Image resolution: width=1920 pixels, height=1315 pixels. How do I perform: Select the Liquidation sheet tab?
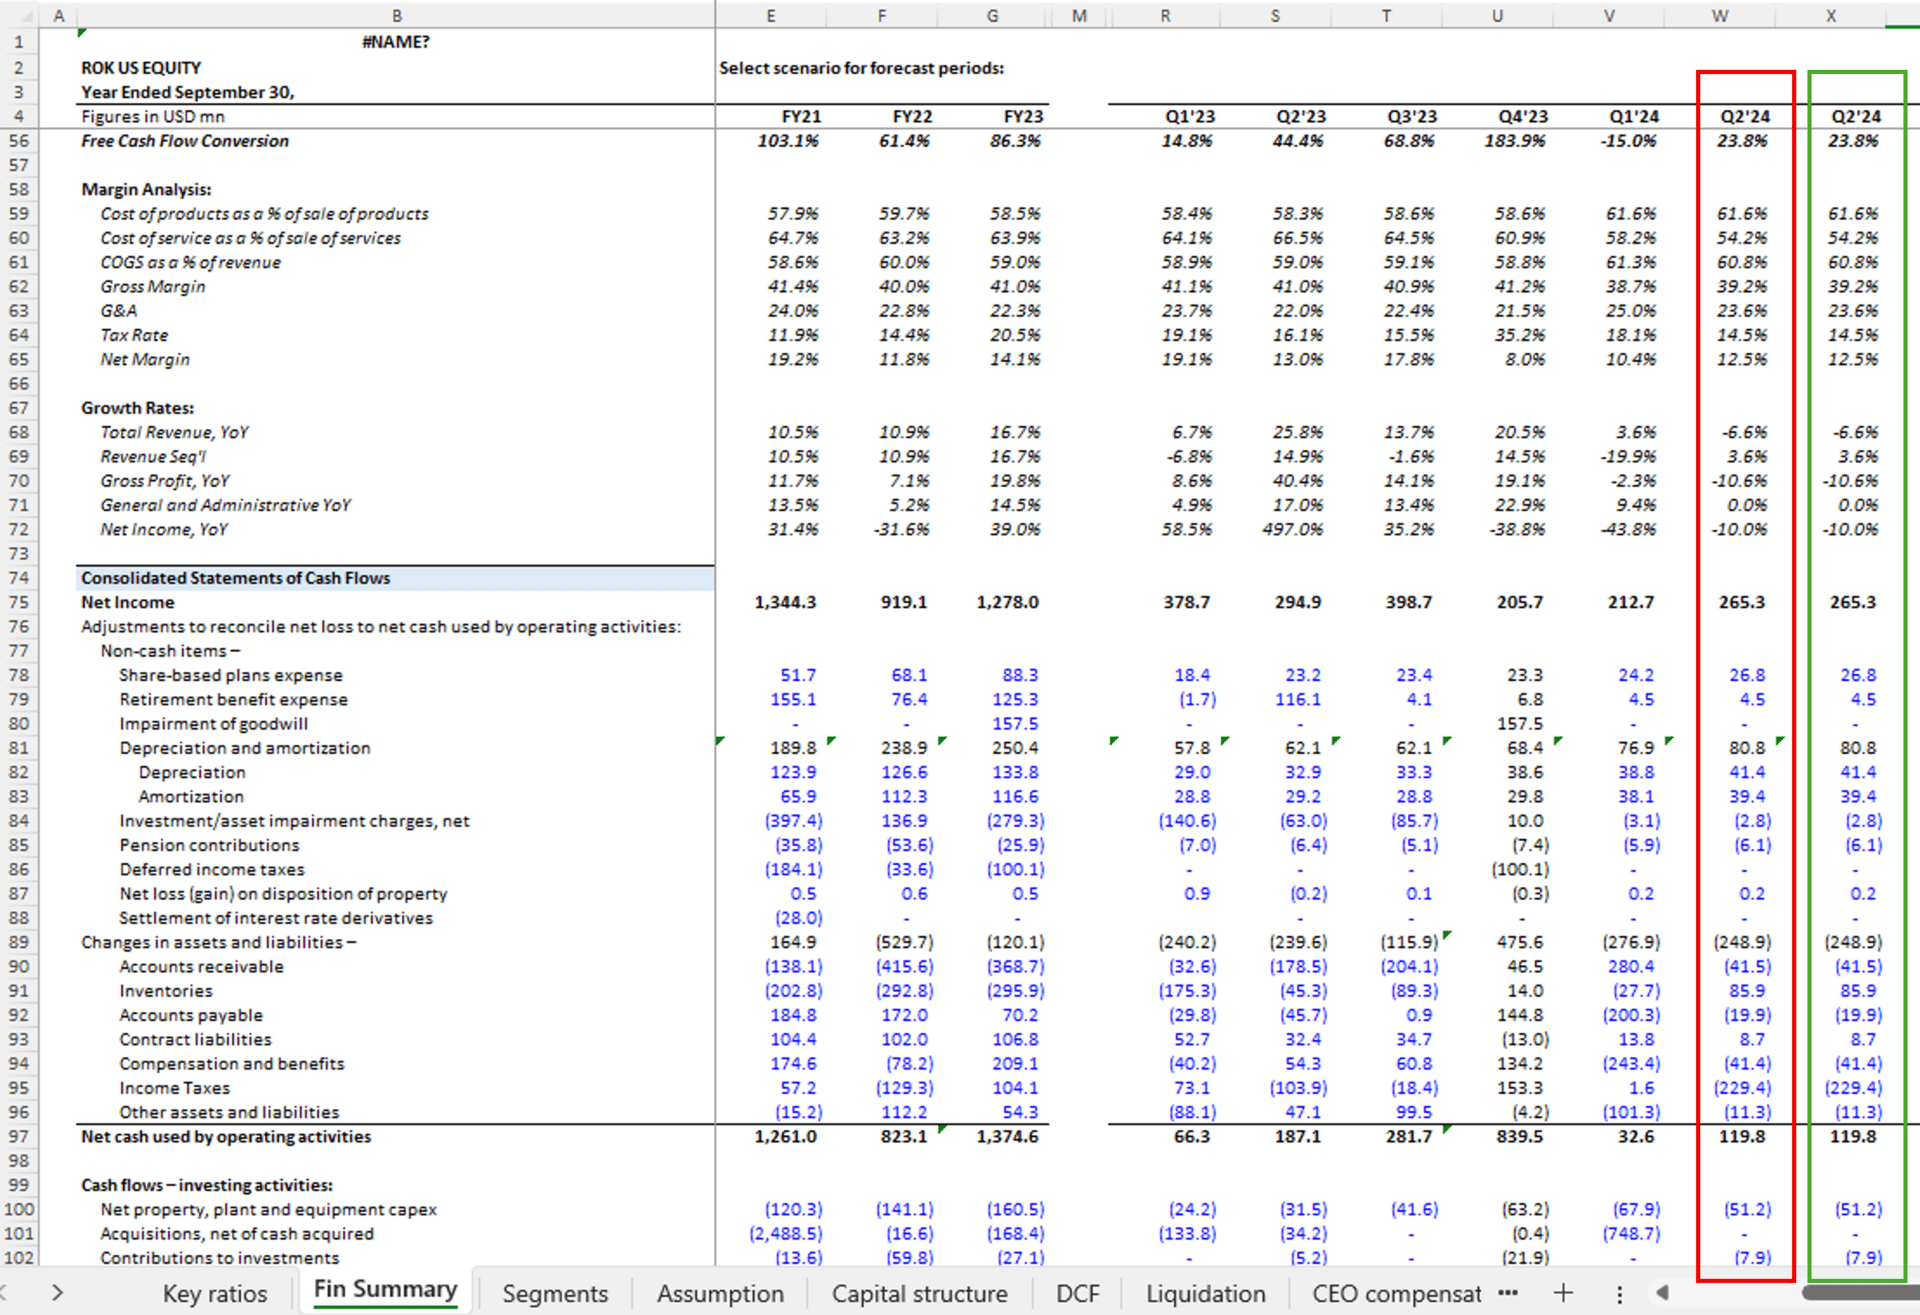1205,1294
